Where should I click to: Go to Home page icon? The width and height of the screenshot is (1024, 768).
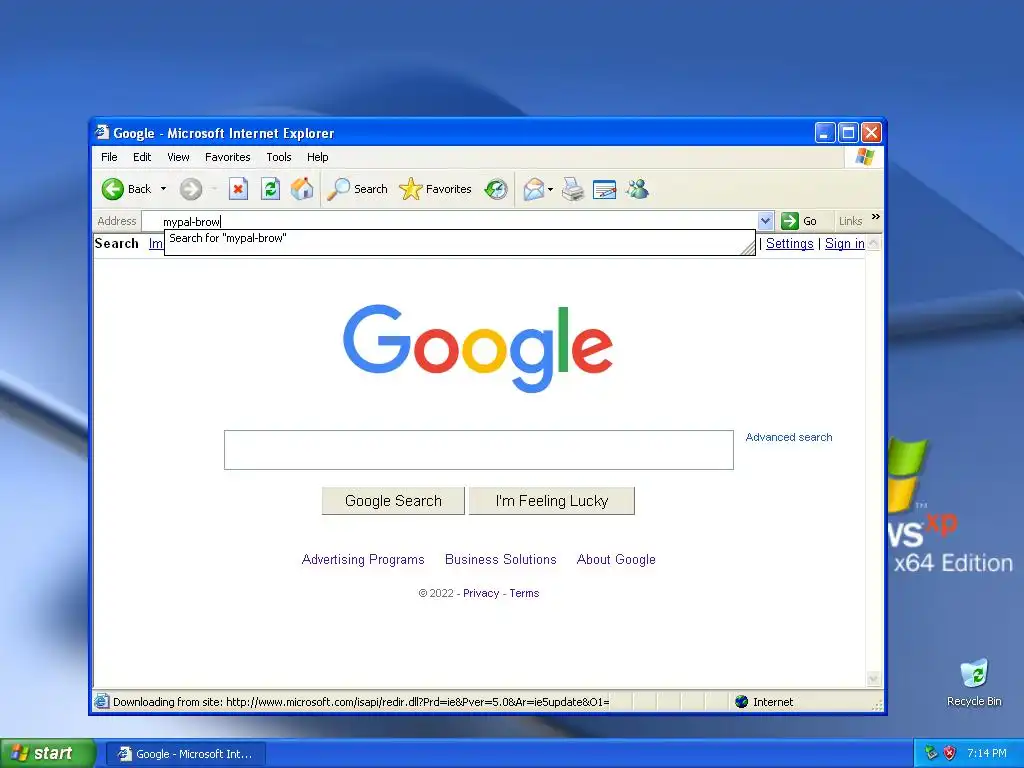(302, 189)
